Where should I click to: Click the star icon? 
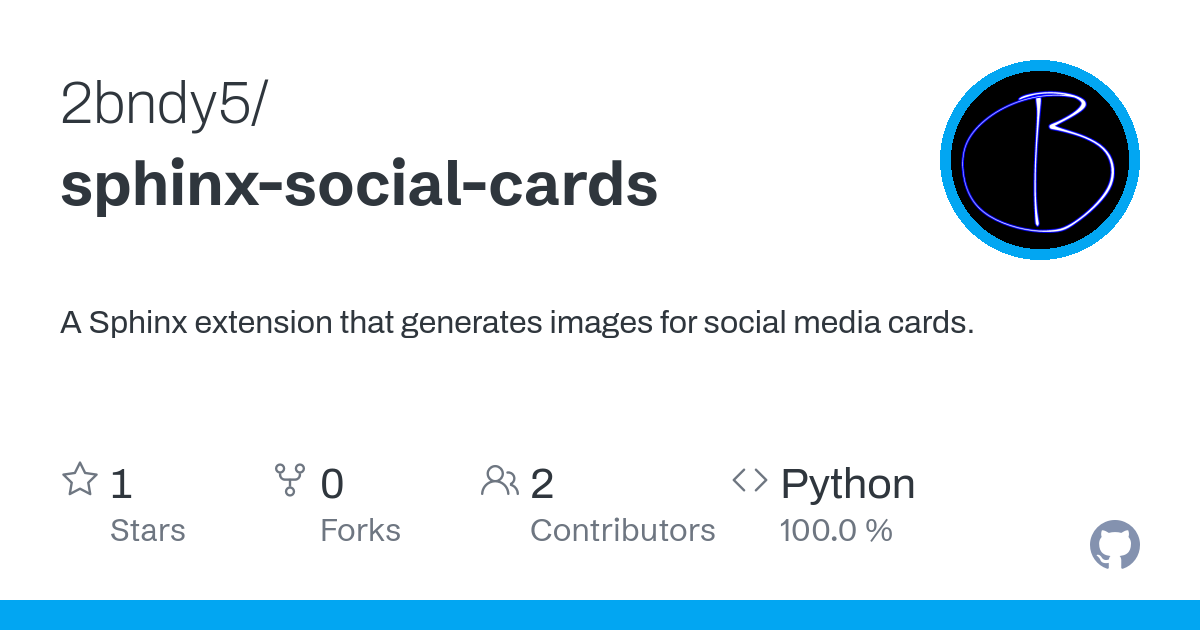pos(80,481)
